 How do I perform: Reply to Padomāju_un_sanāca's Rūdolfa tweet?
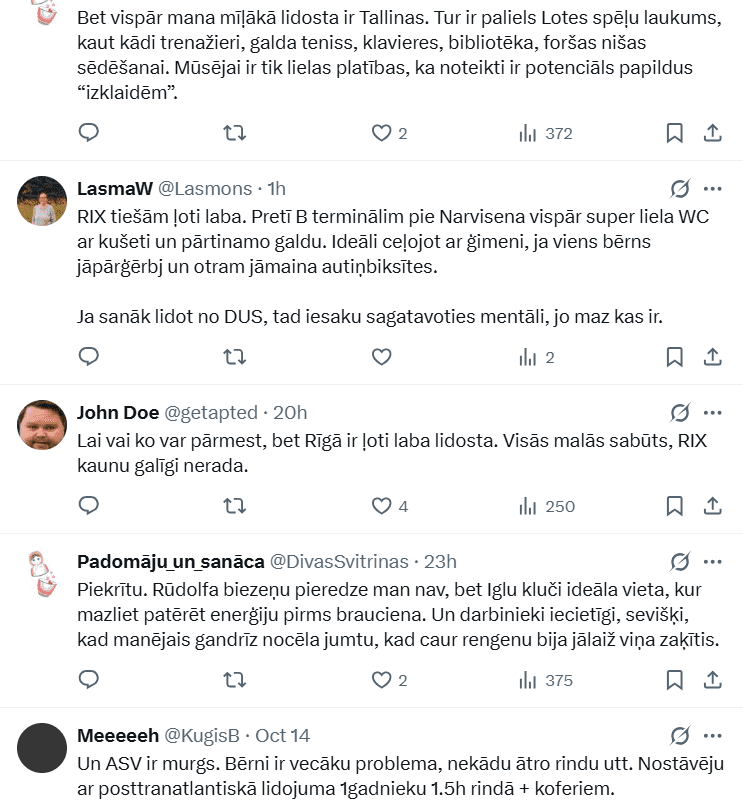pyautogui.click(x=89, y=680)
